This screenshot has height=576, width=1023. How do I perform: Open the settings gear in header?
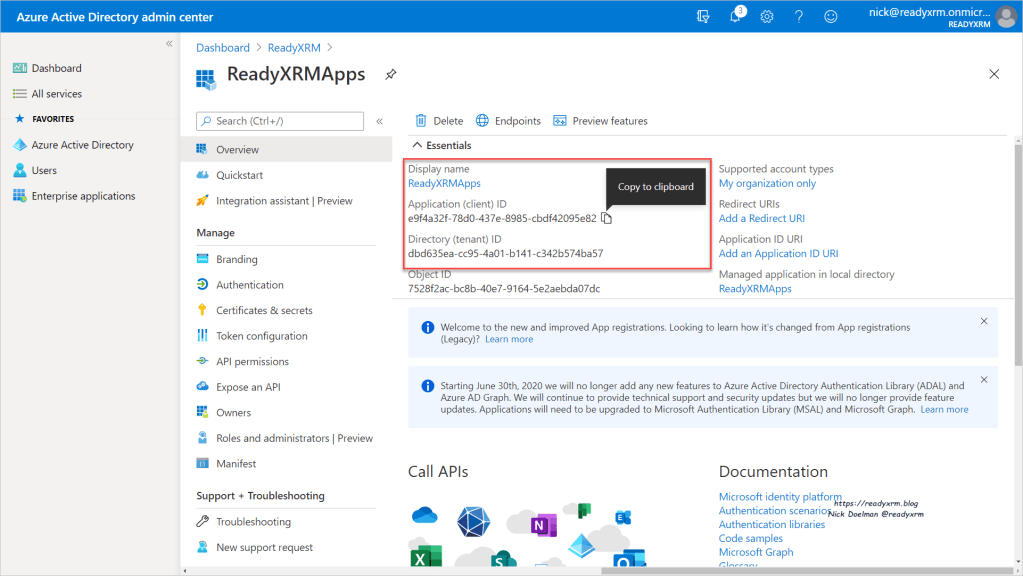[767, 17]
